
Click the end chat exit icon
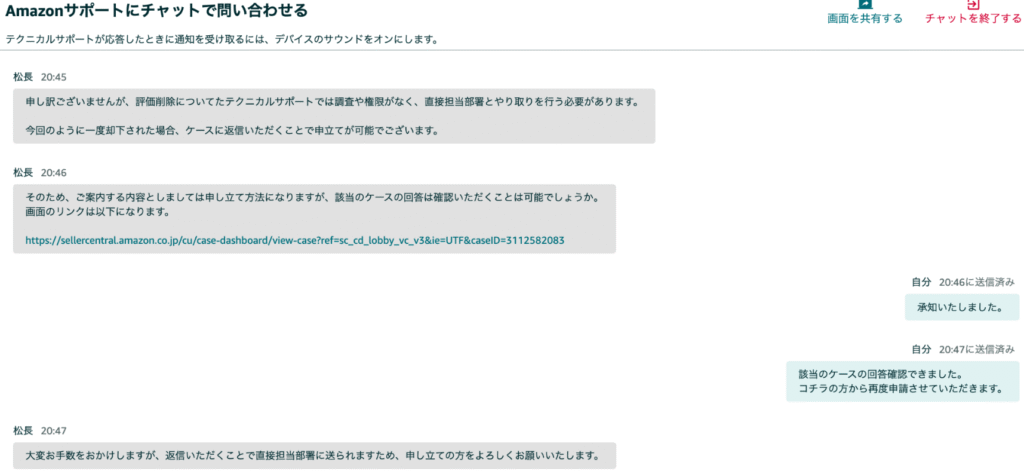(x=973, y=3)
